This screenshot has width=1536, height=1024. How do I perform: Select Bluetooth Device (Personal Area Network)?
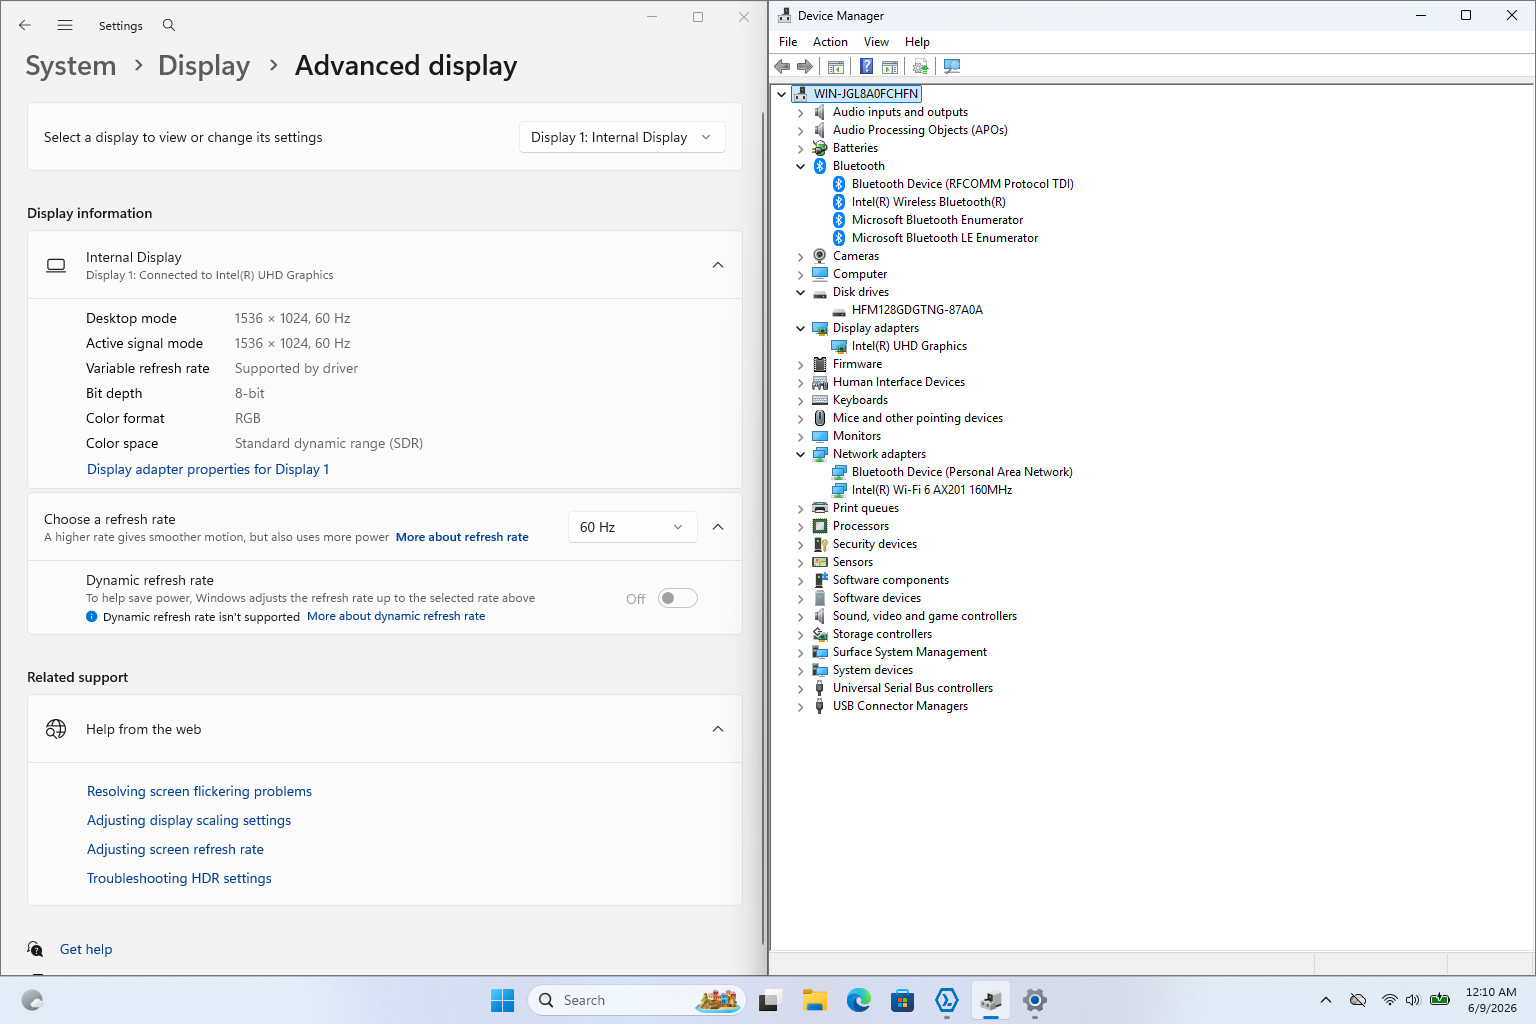click(x=962, y=472)
